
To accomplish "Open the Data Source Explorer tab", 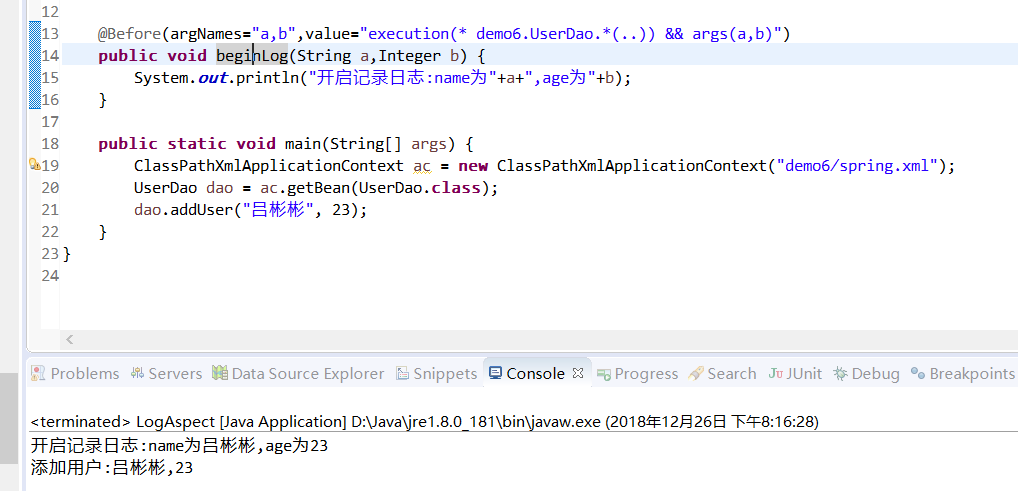I will [299, 373].
